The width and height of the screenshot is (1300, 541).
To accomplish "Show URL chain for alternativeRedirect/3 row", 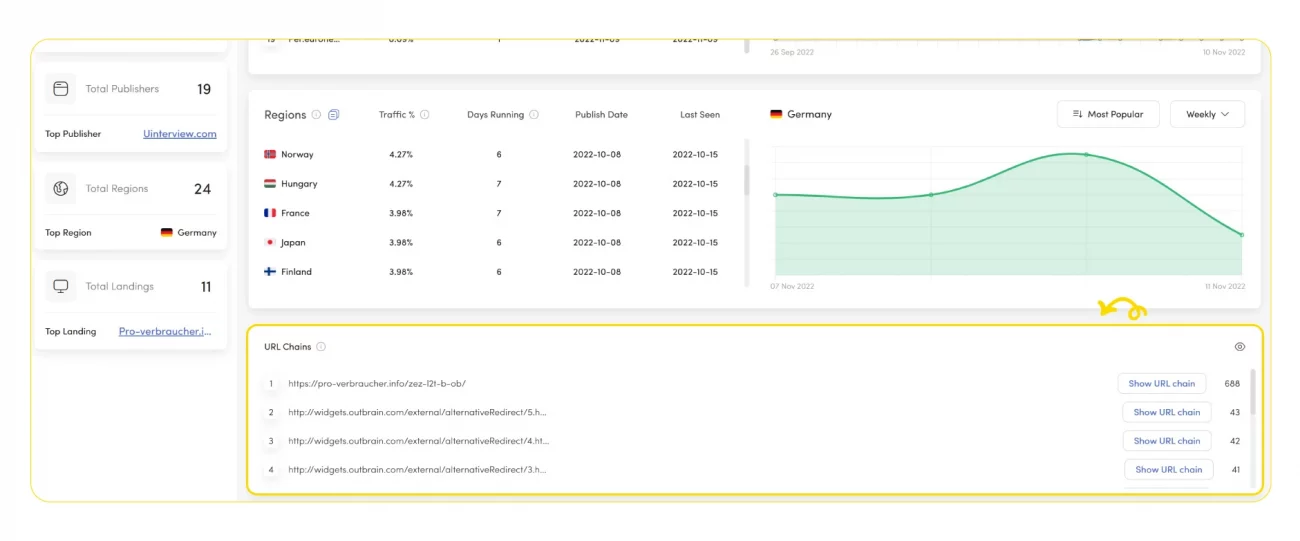I will coord(1169,470).
